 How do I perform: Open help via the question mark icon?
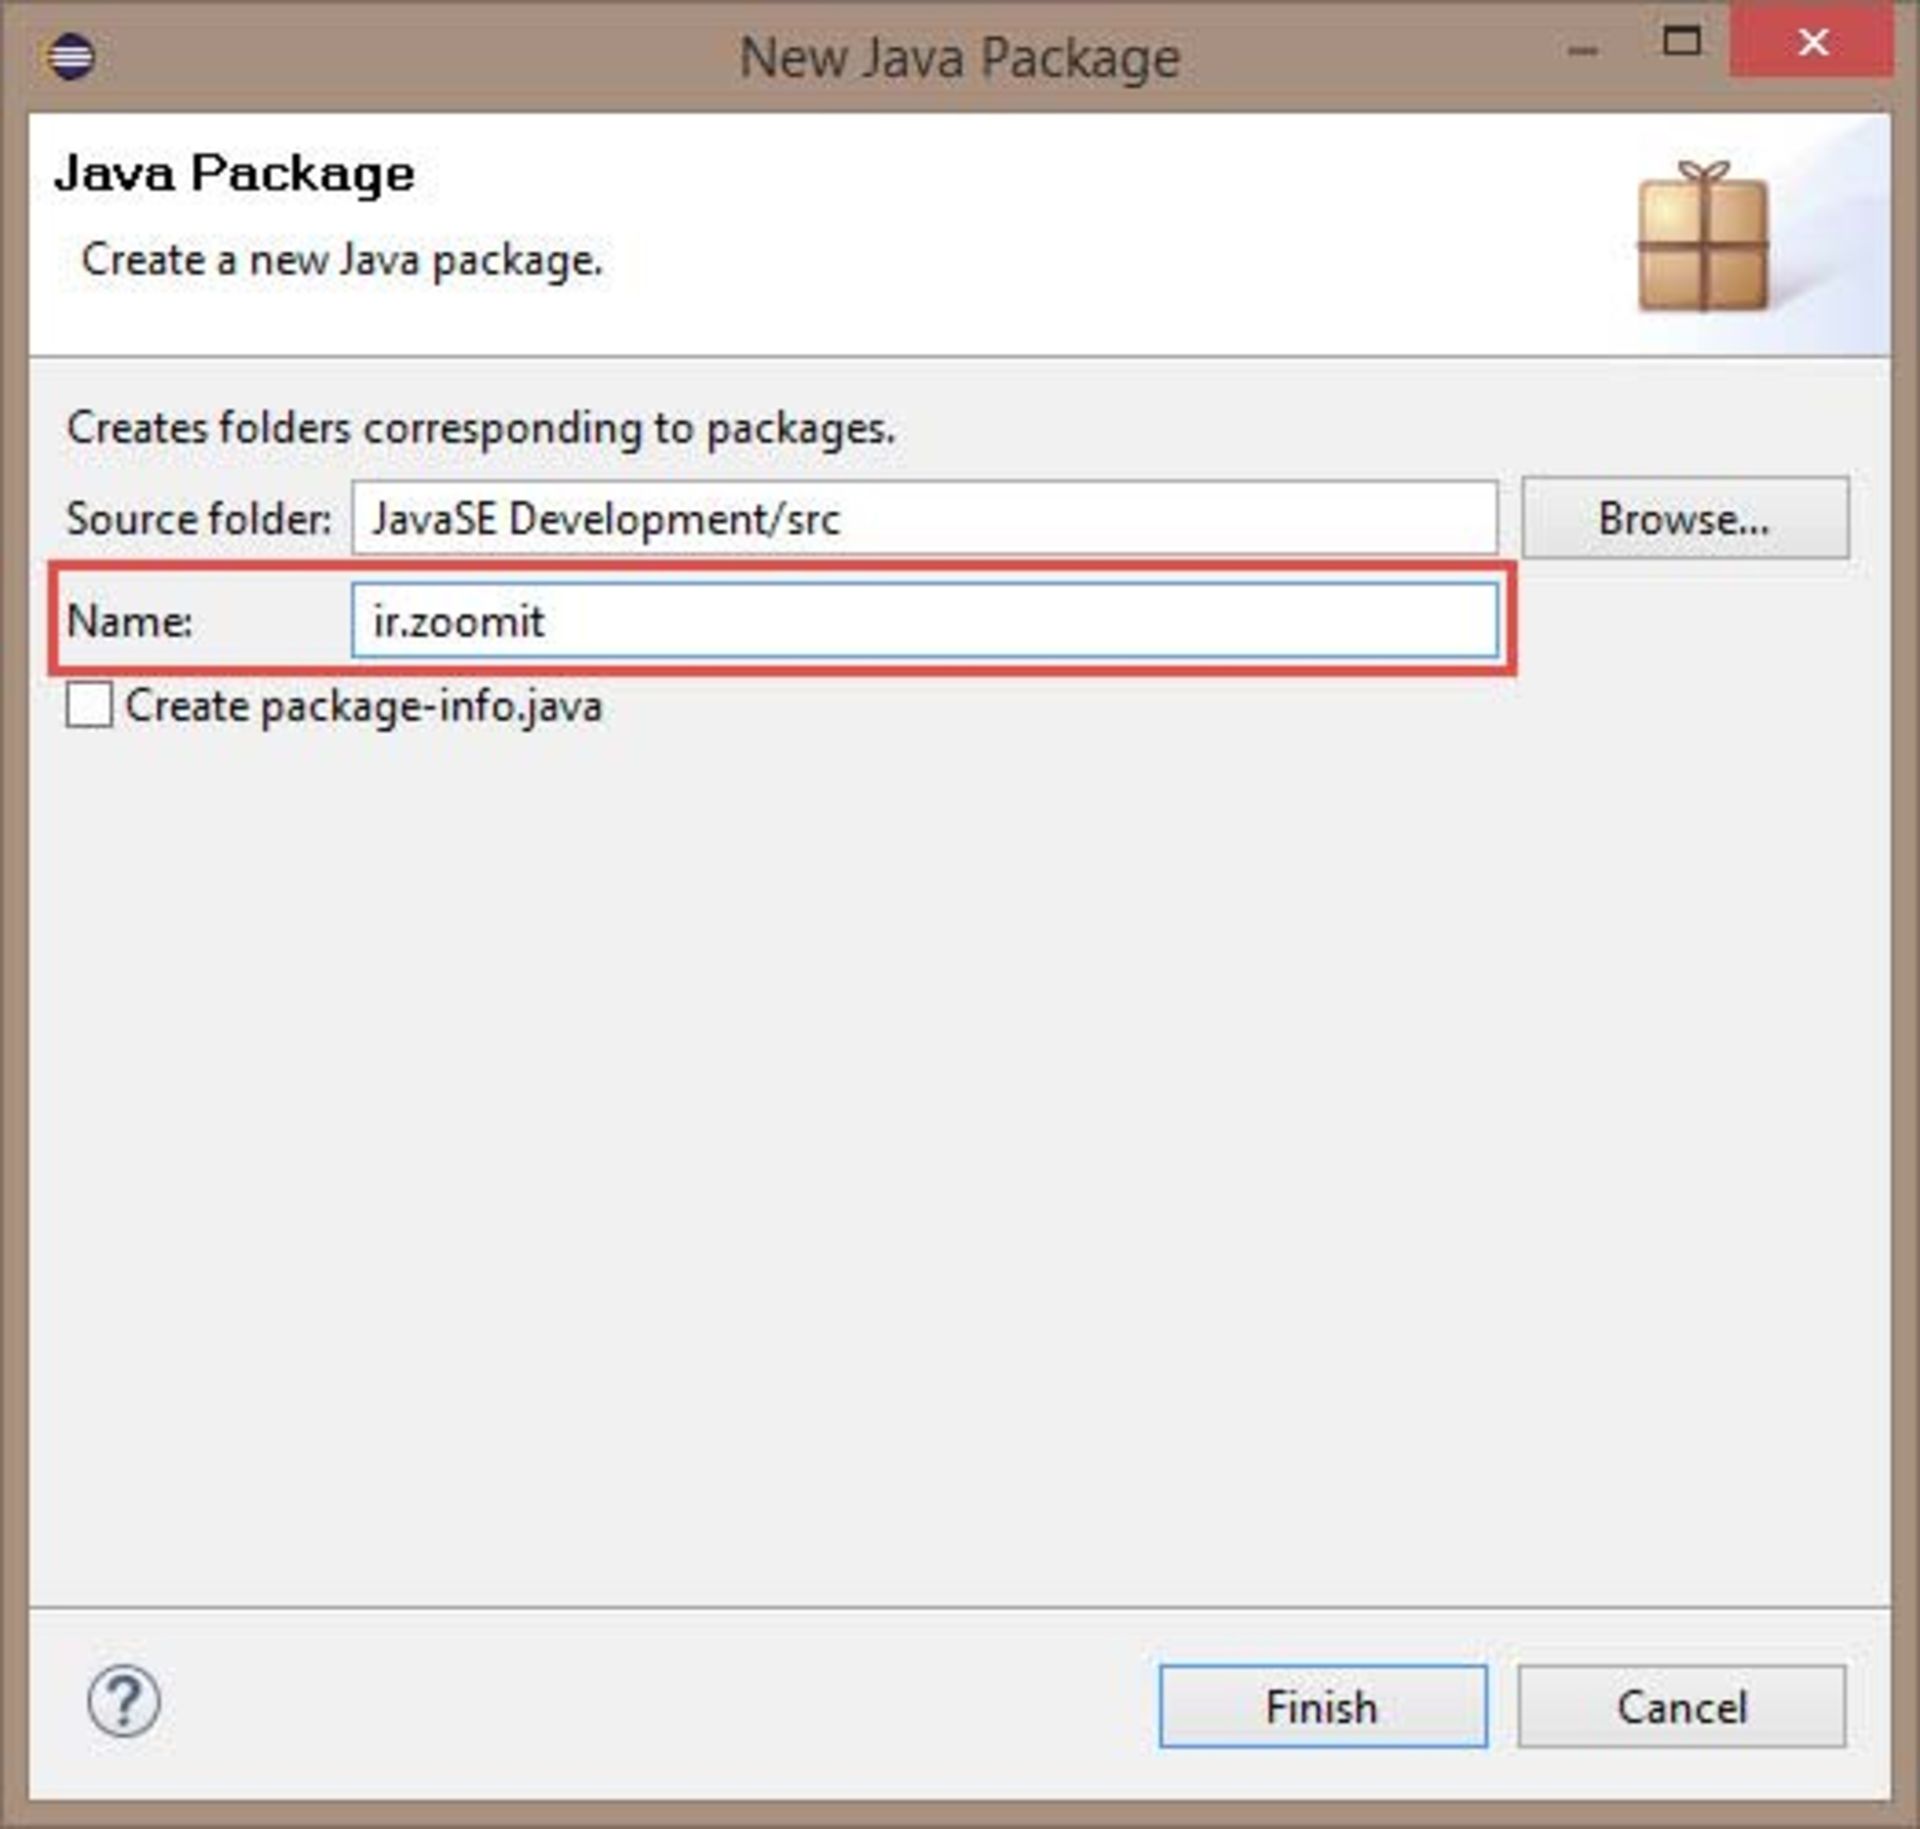tap(124, 1700)
